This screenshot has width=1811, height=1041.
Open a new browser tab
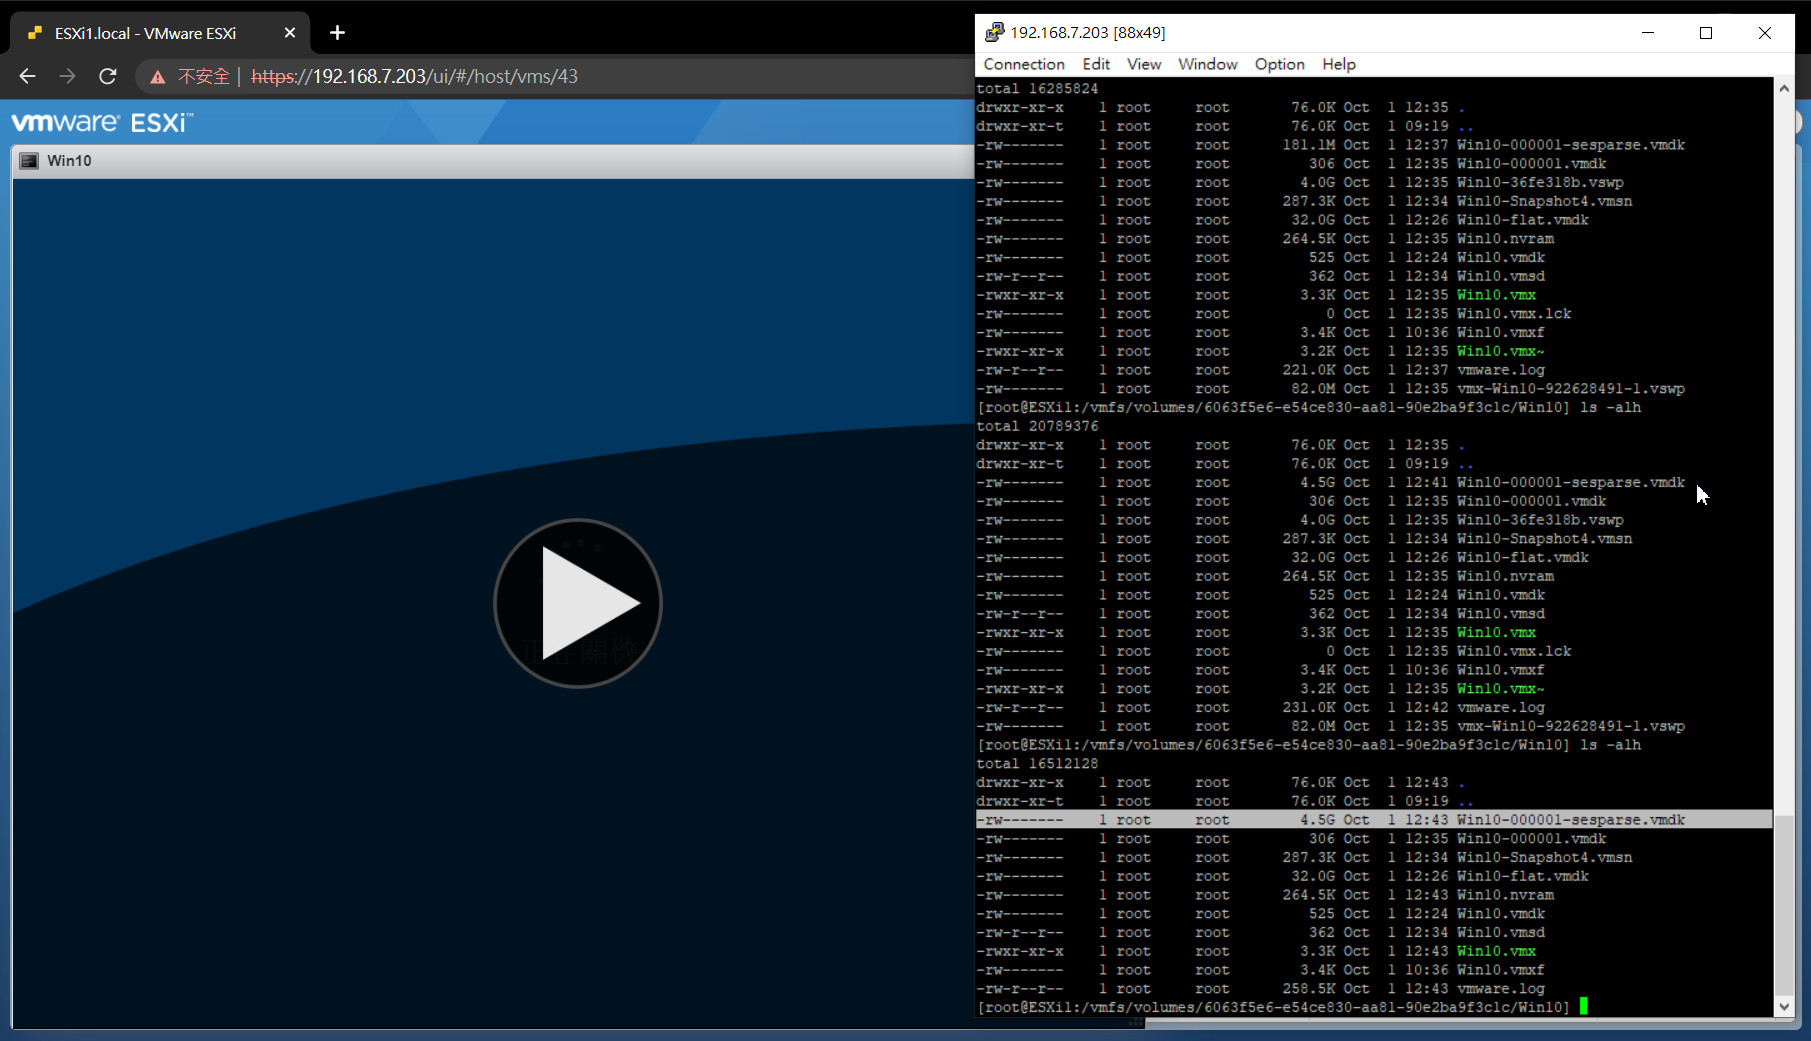click(x=337, y=33)
